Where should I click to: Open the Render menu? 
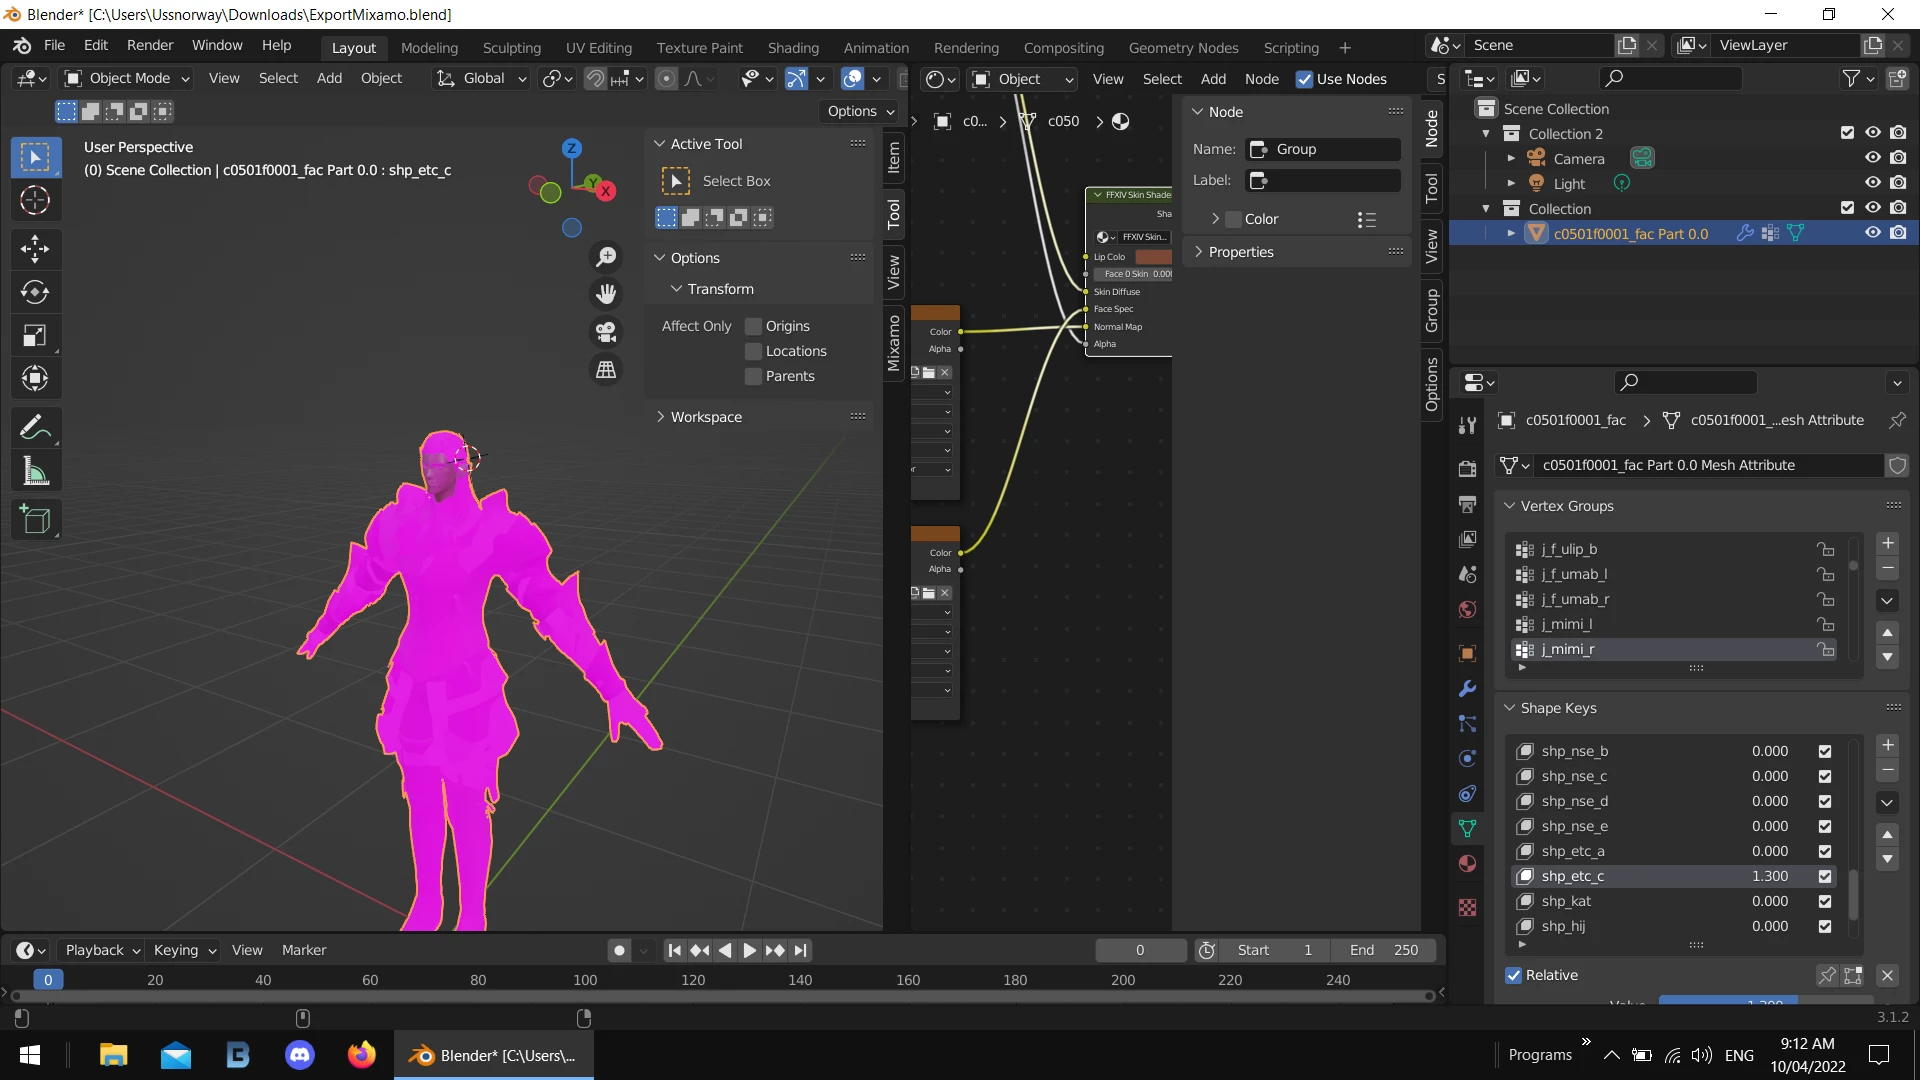point(150,45)
